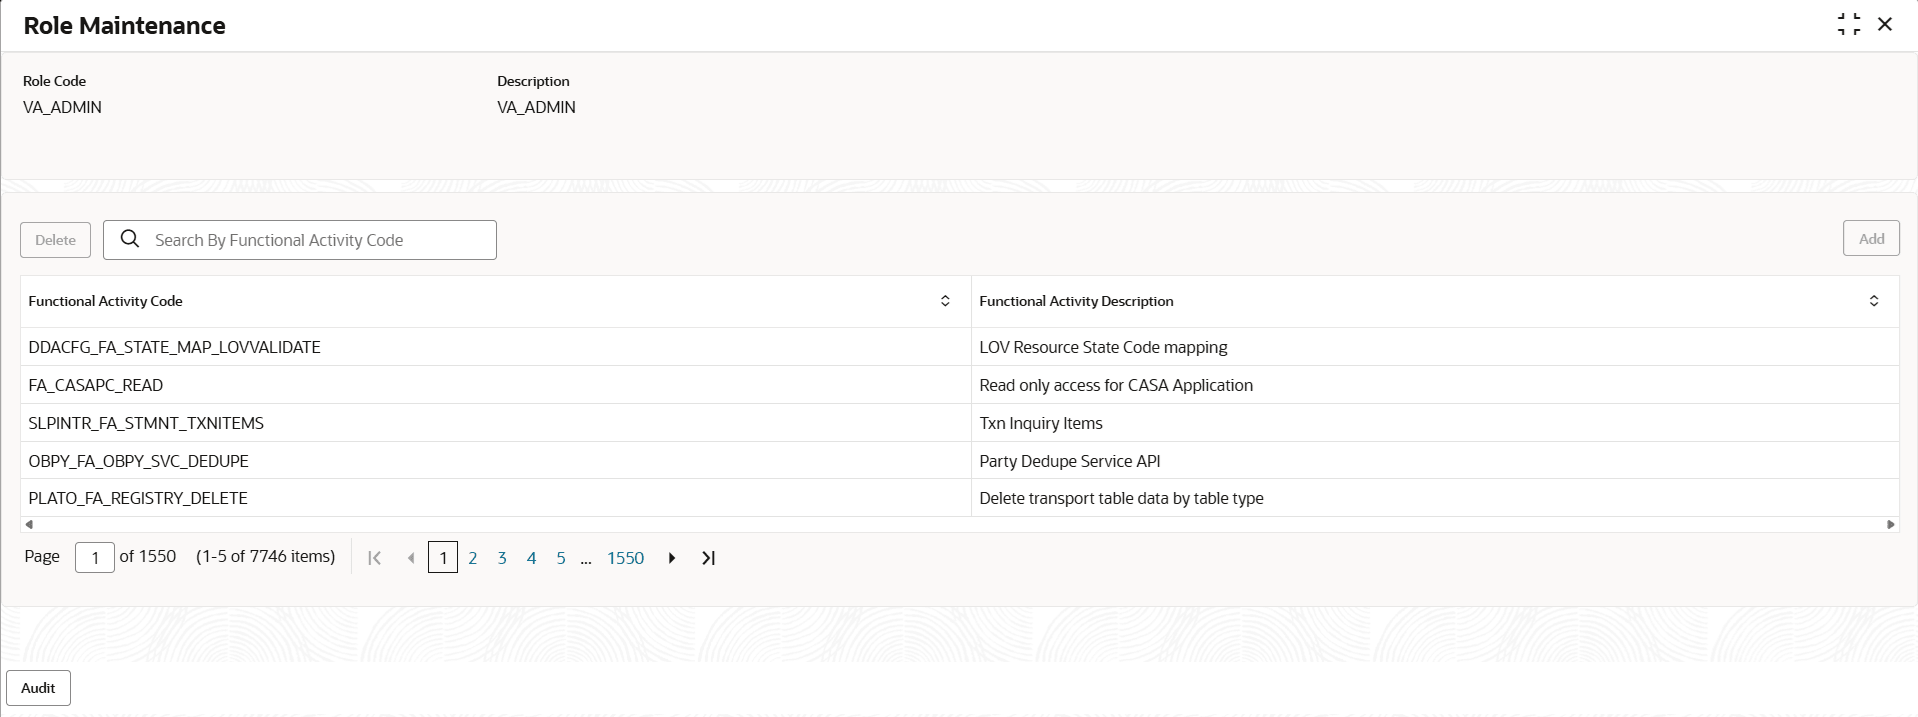Go to page 1550
The height and width of the screenshot is (717, 1918).
point(626,558)
